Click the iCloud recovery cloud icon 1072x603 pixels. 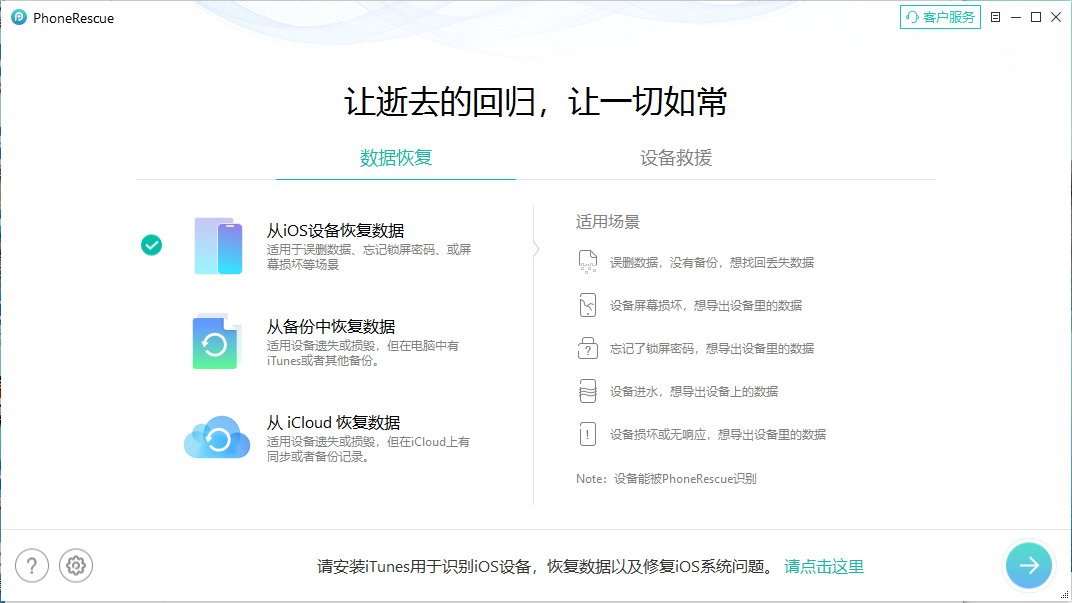(x=216, y=438)
